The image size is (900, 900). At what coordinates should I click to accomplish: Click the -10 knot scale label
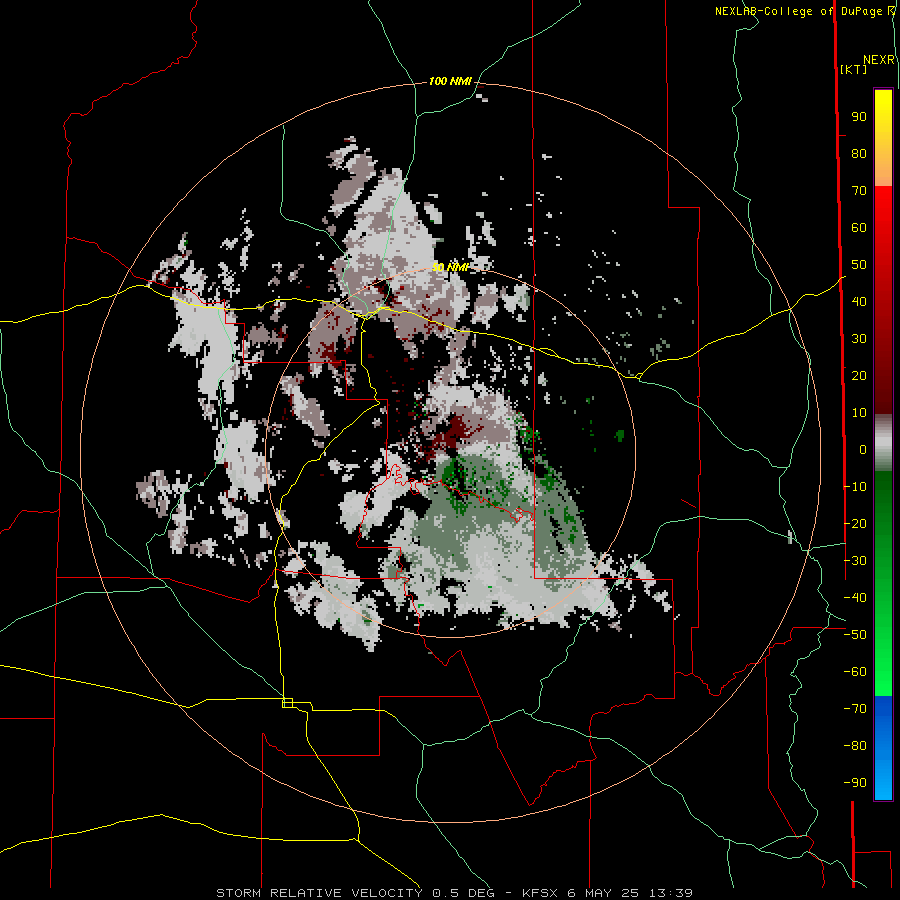click(855, 487)
